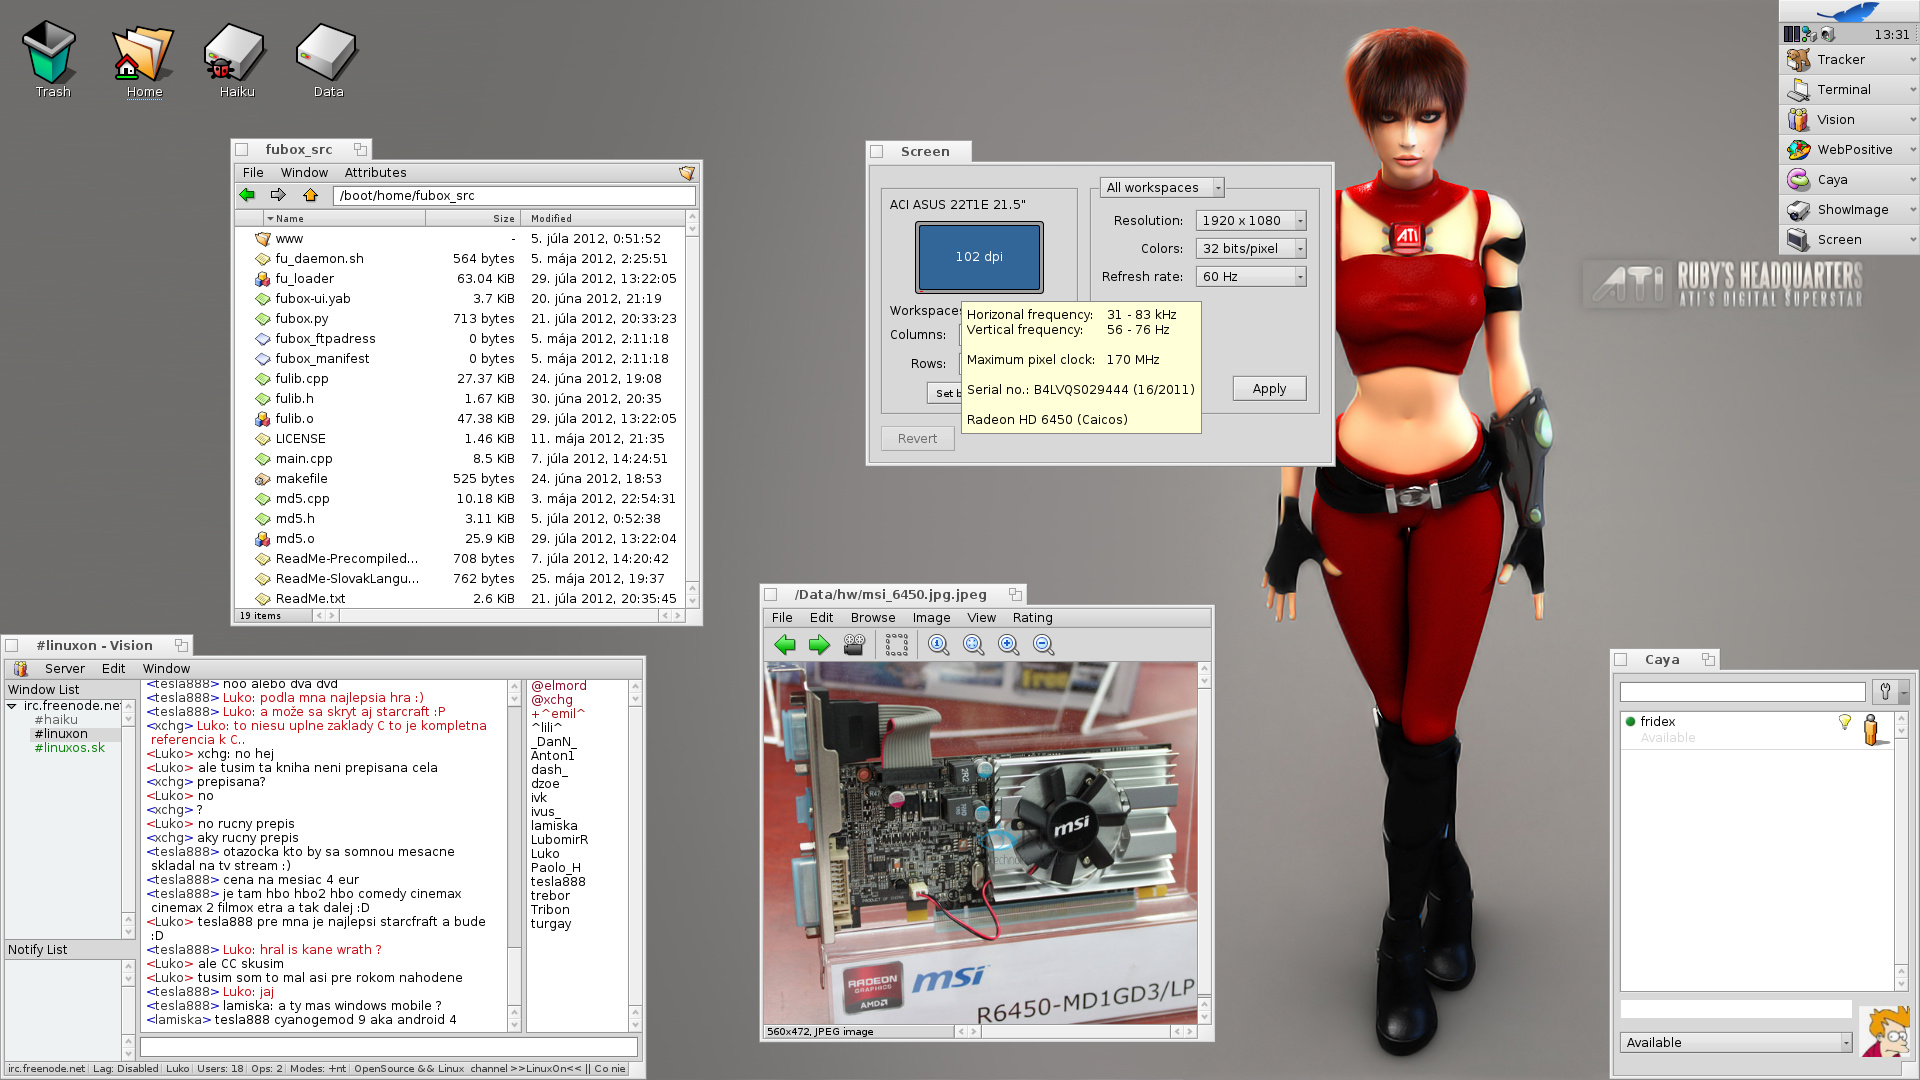The width and height of the screenshot is (1920, 1080).
Task: Click the Vision chat message input field
Action: pos(388,1047)
